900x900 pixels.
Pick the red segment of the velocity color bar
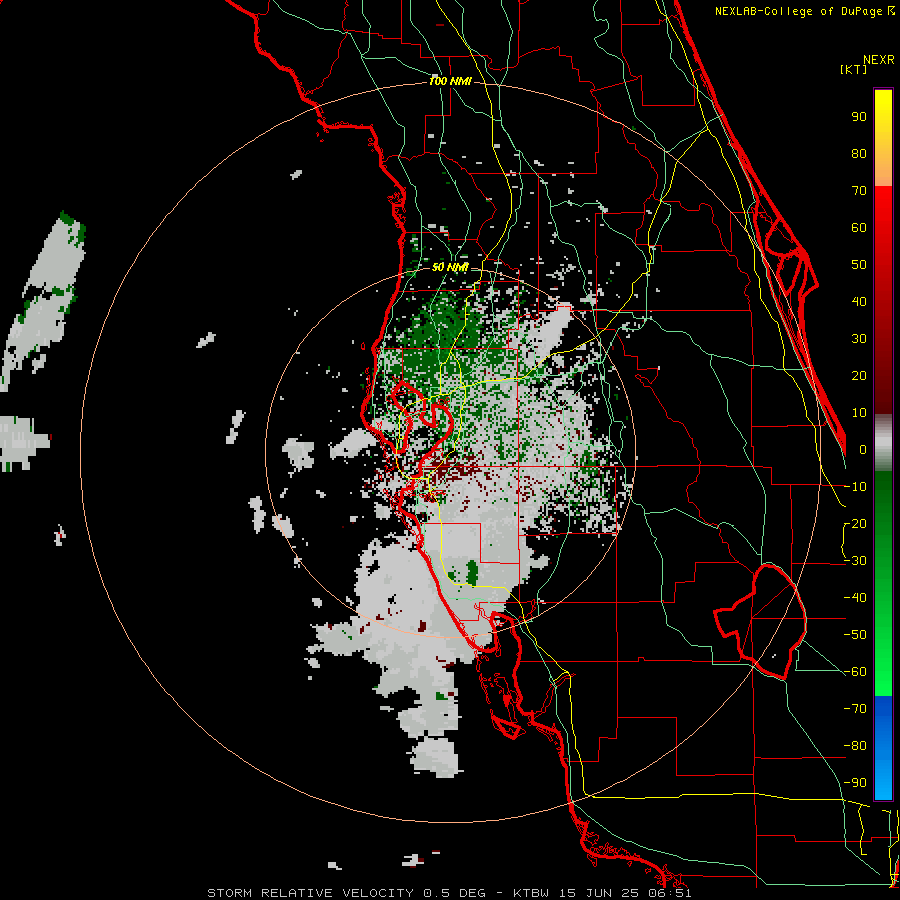coord(883,300)
